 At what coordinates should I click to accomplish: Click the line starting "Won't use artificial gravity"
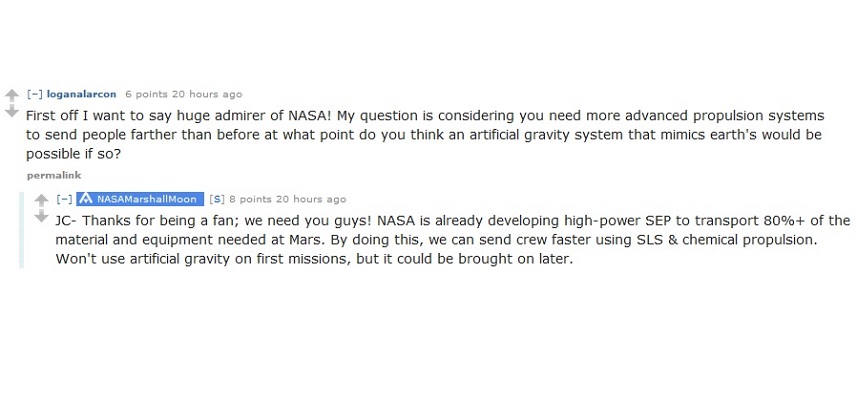click(x=314, y=259)
